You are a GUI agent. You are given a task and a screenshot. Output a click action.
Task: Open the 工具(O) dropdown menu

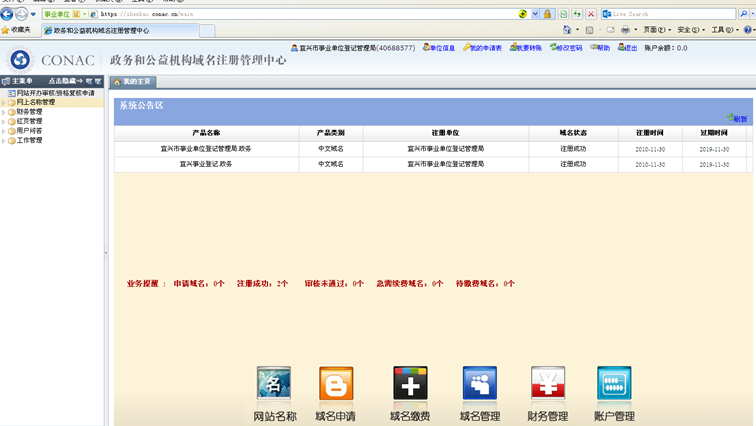click(725, 30)
